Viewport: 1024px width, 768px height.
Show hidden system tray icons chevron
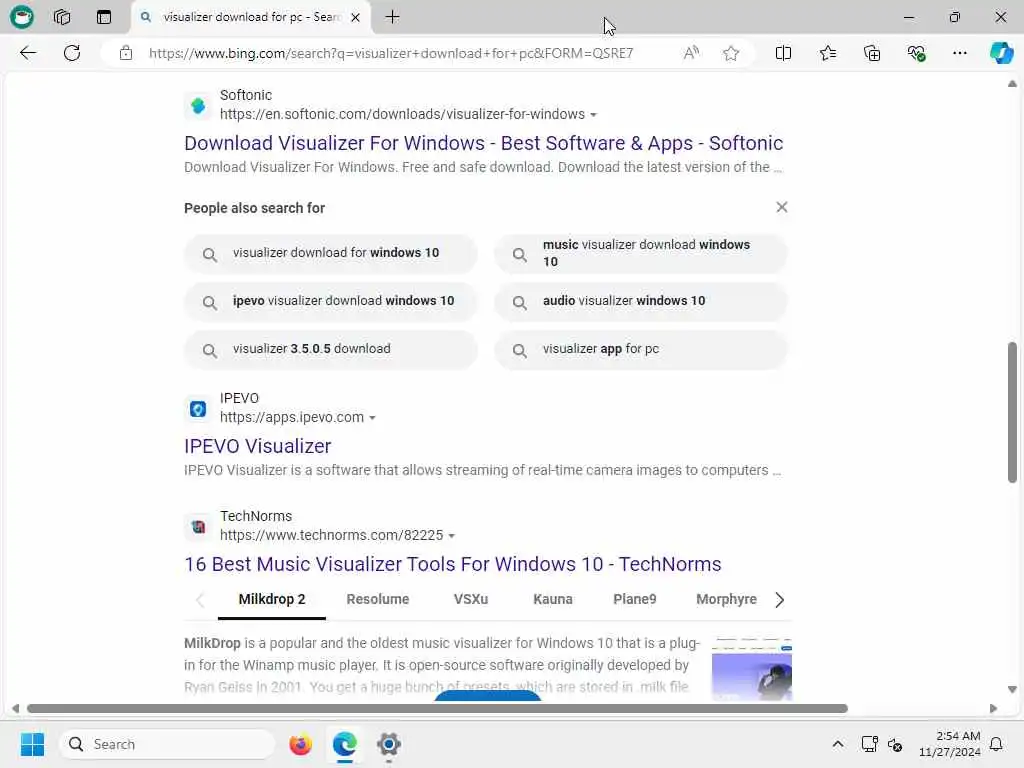(838, 744)
